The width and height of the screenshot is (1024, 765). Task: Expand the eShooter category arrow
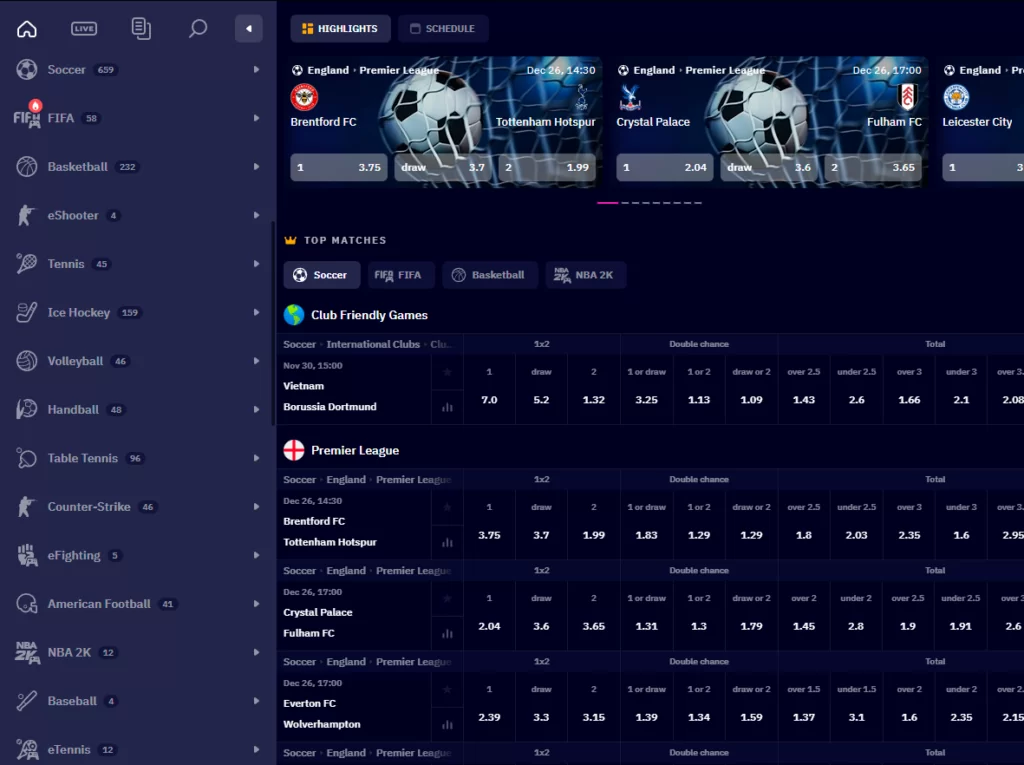[256, 215]
